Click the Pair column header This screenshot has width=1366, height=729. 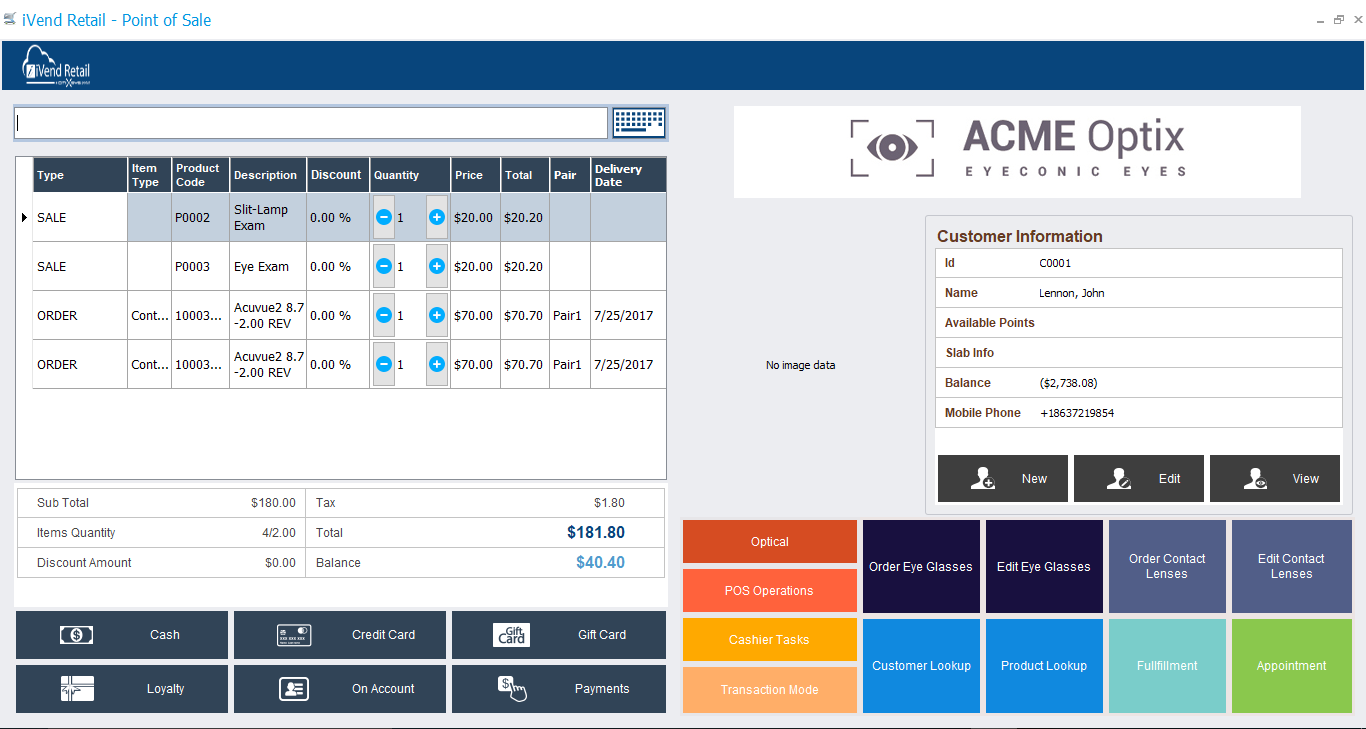pyautogui.click(x=570, y=175)
